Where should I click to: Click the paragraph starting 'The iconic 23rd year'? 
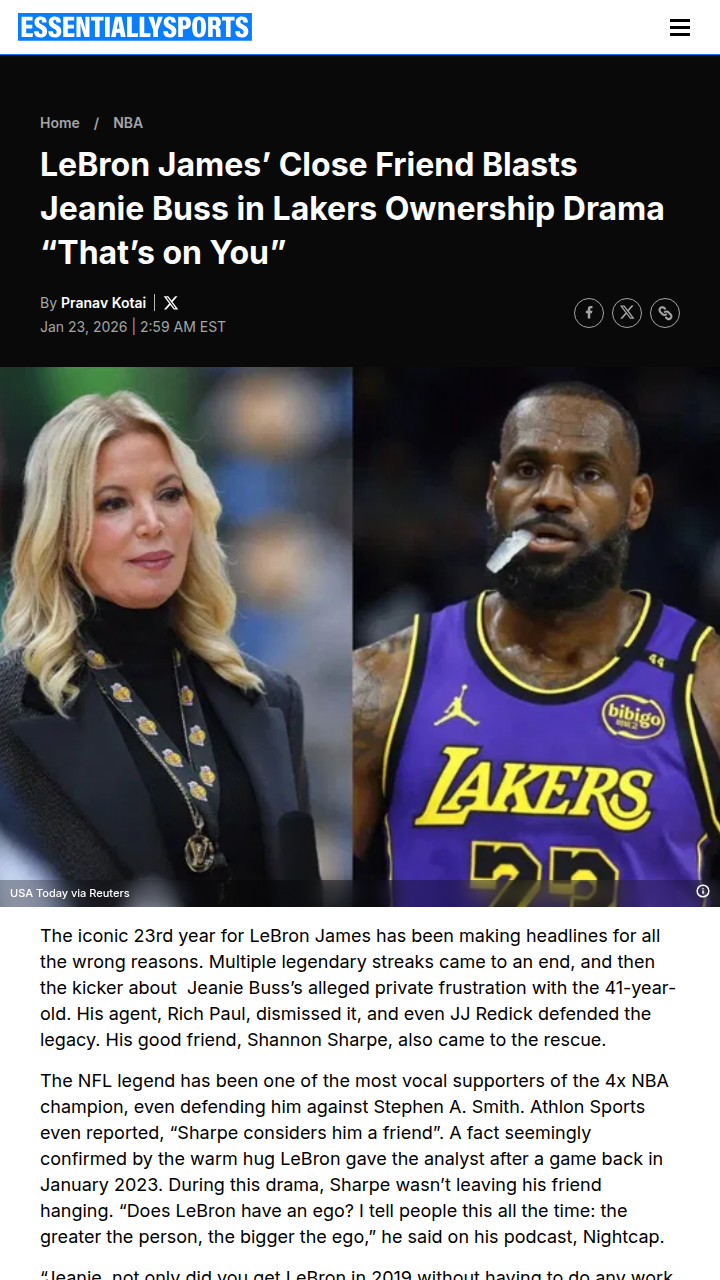[359, 988]
